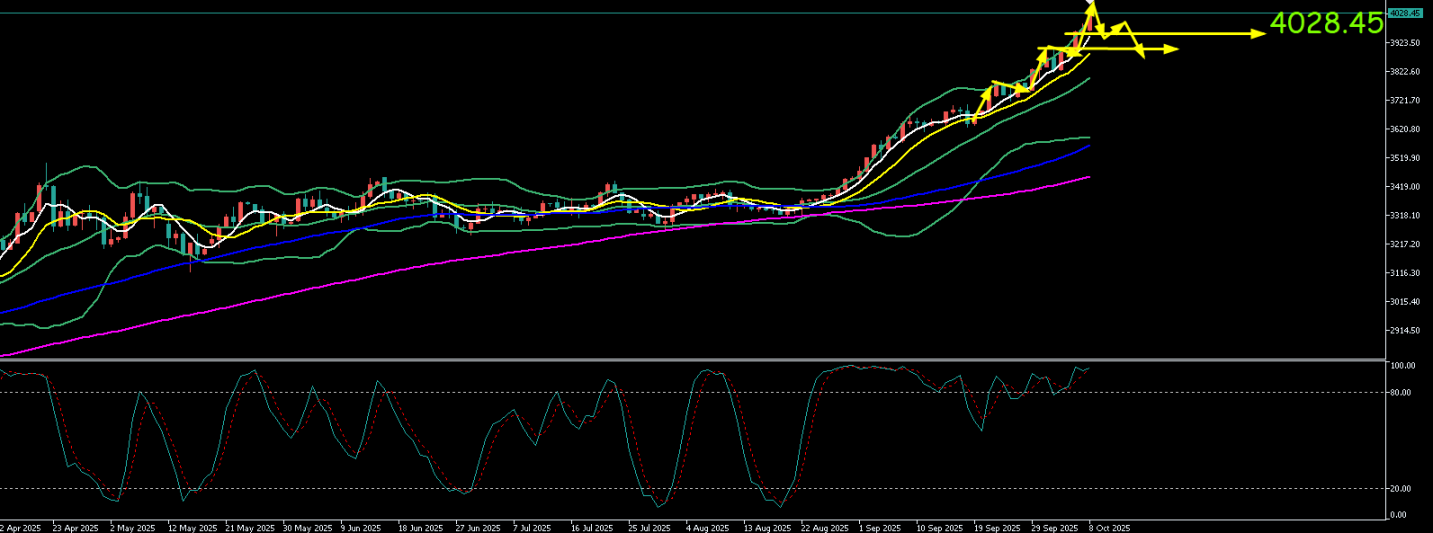
Task: Click the oscillator 80.00 level label
Action: coord(1401,392)
